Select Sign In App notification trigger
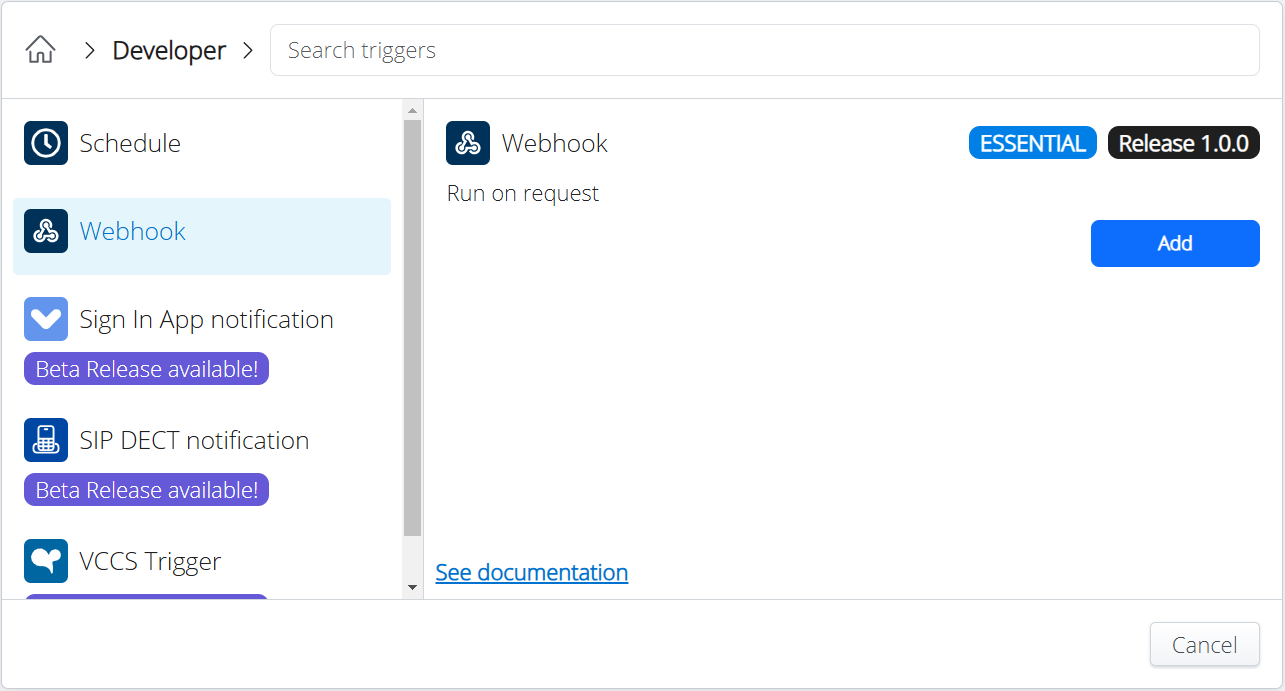The width and height of the screenshot is (1285, 691). coord(206,320)
